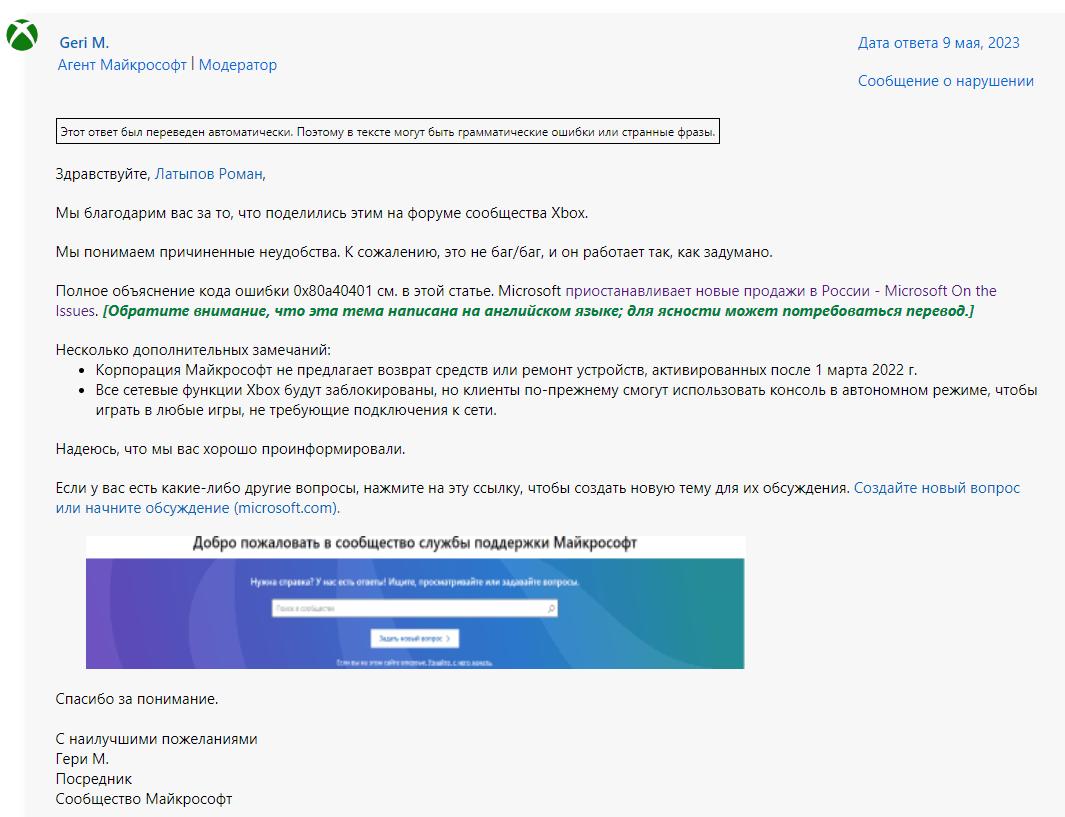
Task: Report abuse via Сообщение о нарушении
Action: 945,81
